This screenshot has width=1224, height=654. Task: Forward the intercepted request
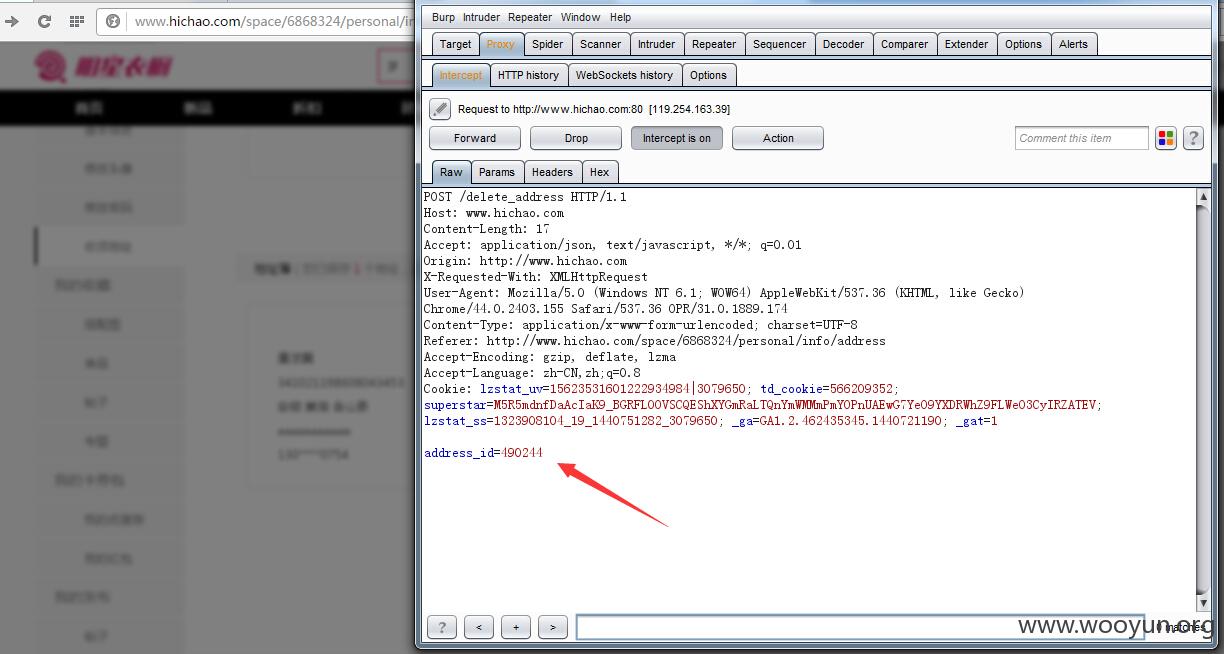(475, 138)
